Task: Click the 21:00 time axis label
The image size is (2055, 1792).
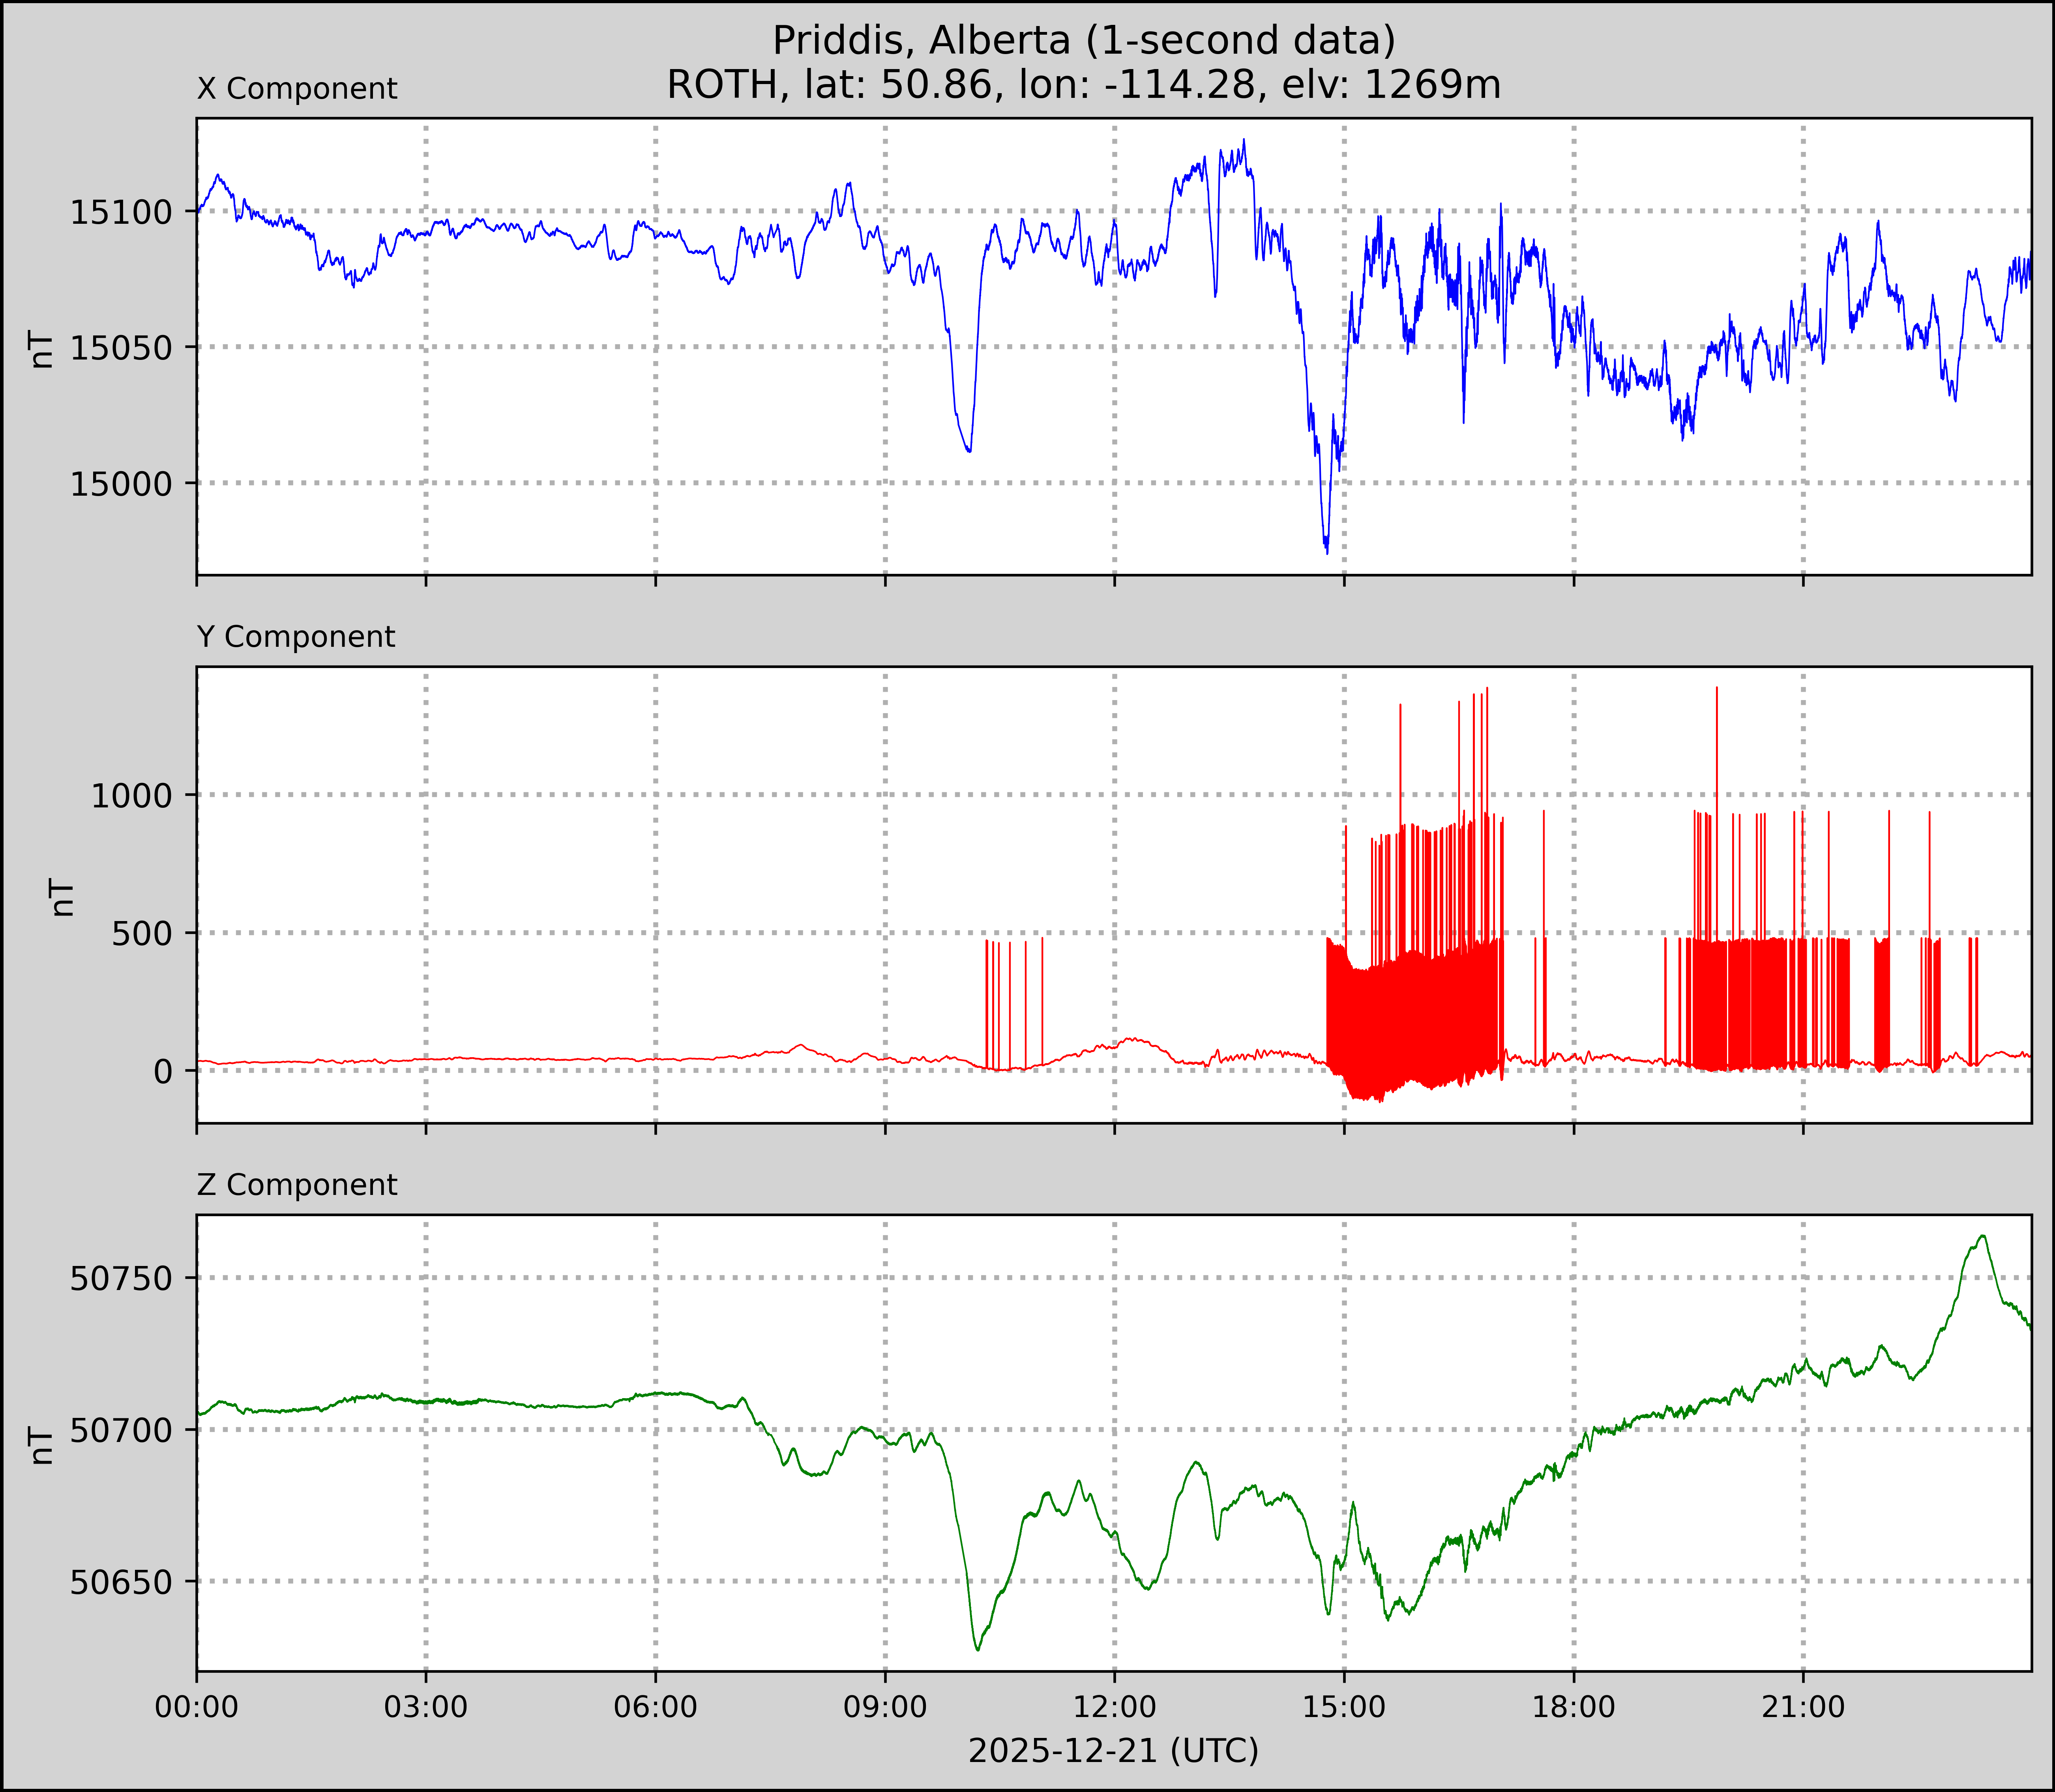Action: click(x=1803, y=1707)
